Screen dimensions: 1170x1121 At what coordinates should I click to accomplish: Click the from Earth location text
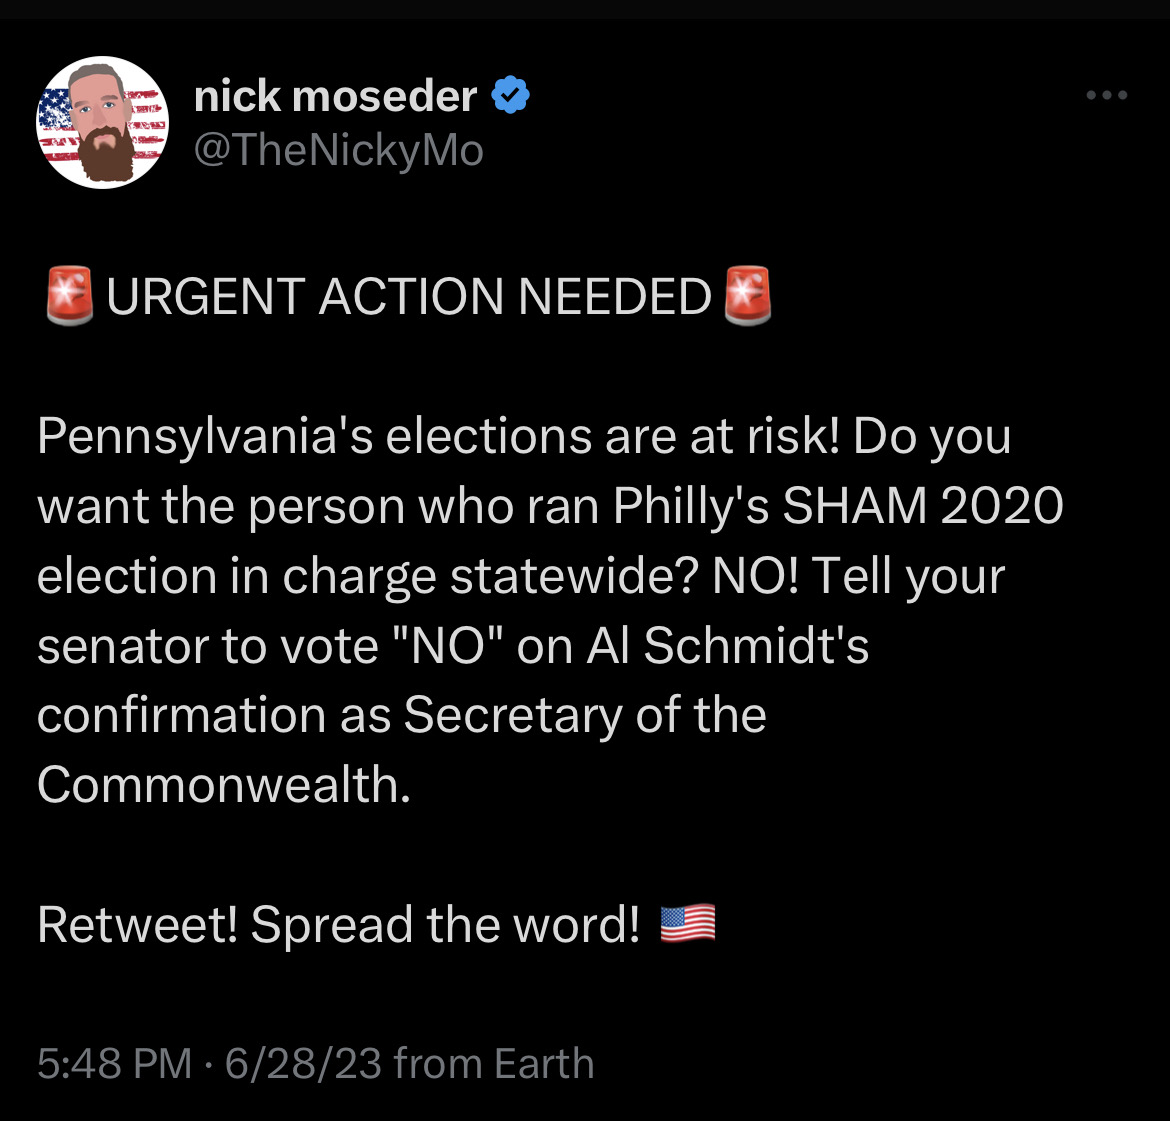click(494, 1063)
